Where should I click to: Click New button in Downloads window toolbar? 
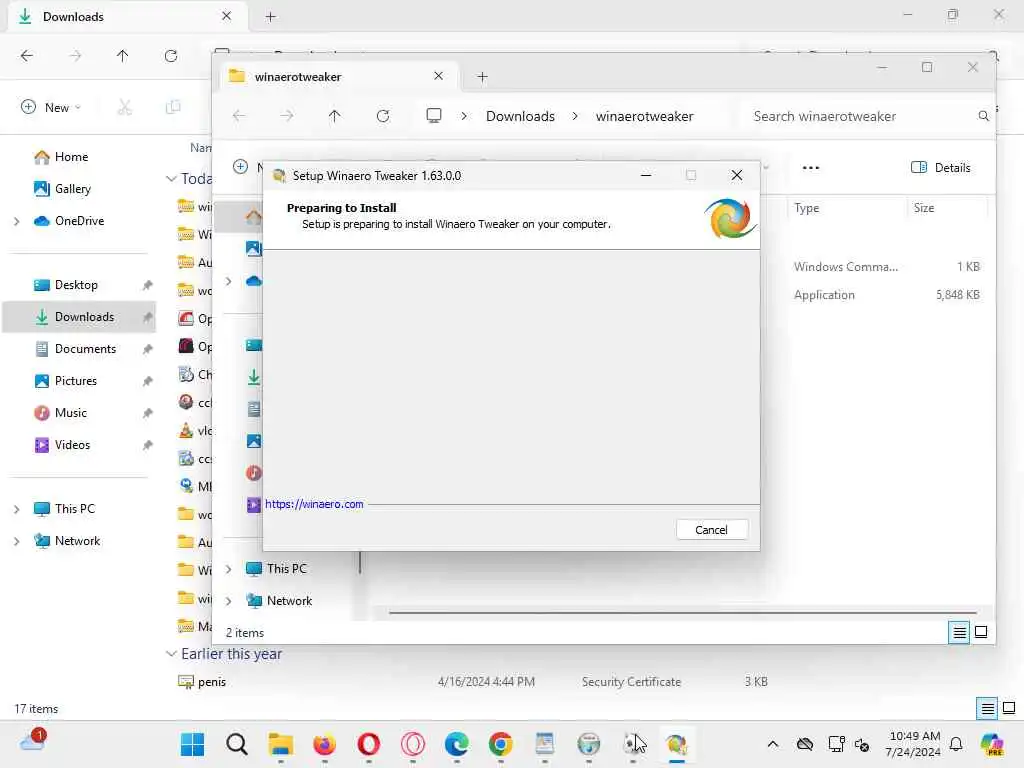pos(51,107)
